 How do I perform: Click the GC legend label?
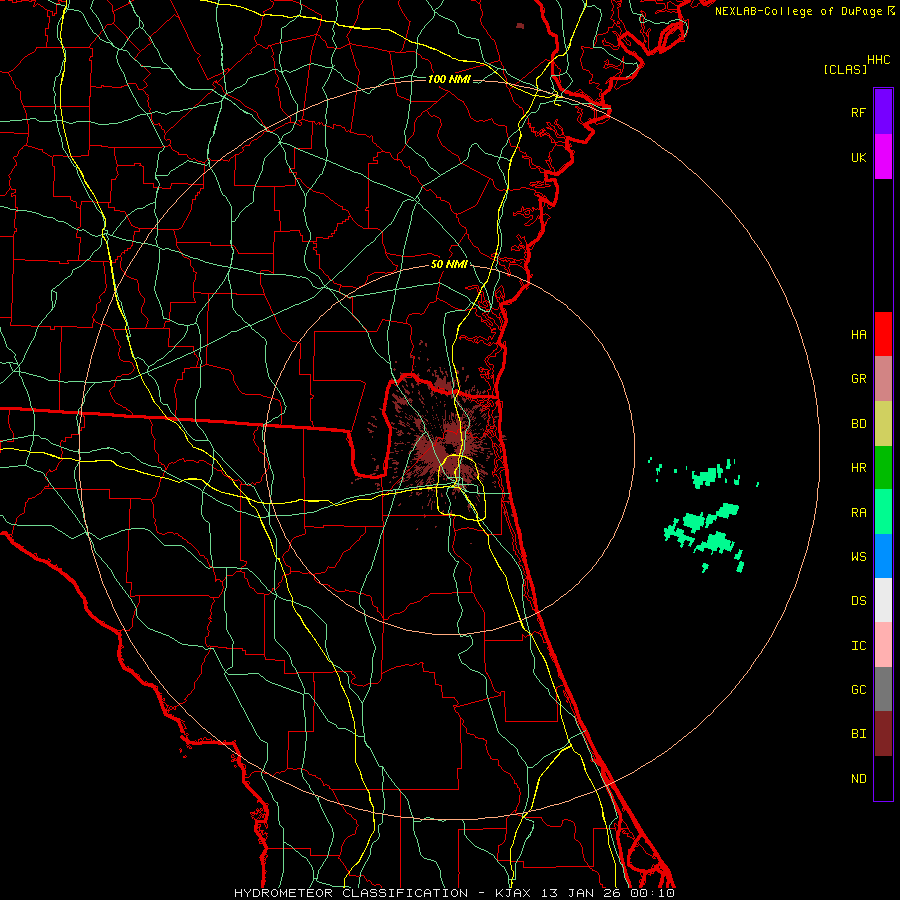[858, 690]
